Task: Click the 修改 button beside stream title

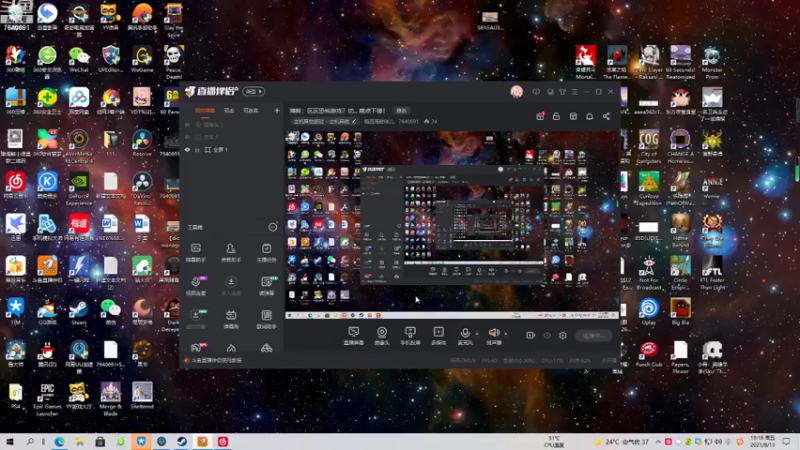Action: click(402, 111)
